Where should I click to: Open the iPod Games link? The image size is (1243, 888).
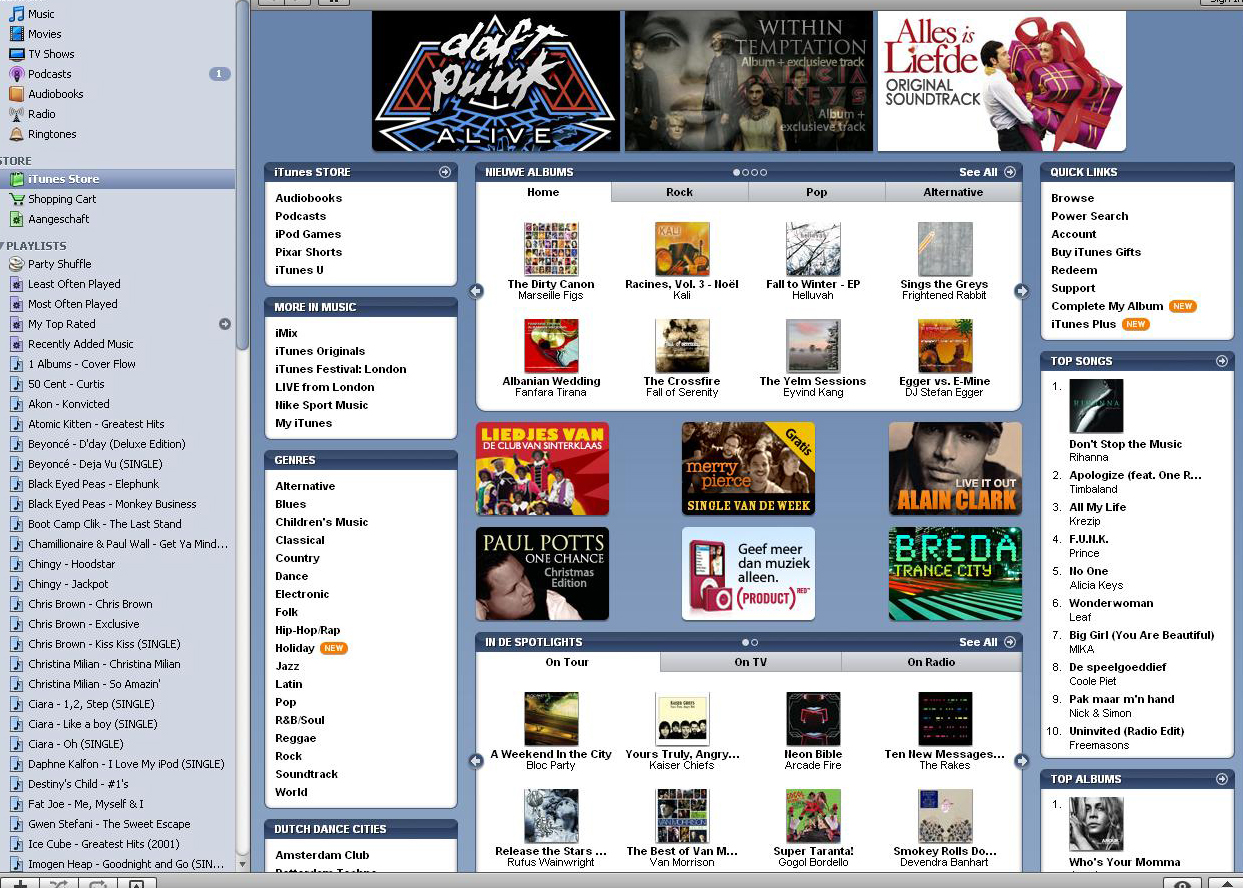(308, 234)
